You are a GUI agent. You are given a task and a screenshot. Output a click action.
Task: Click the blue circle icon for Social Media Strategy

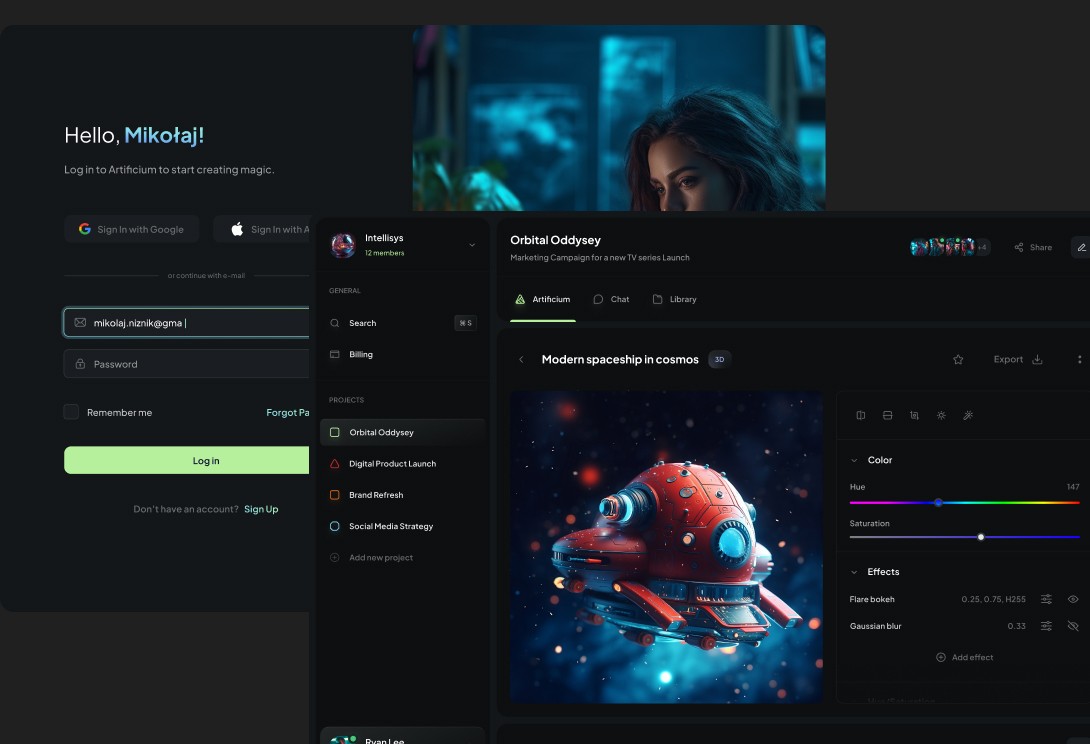pyautogui.click(x=334, y=526)
